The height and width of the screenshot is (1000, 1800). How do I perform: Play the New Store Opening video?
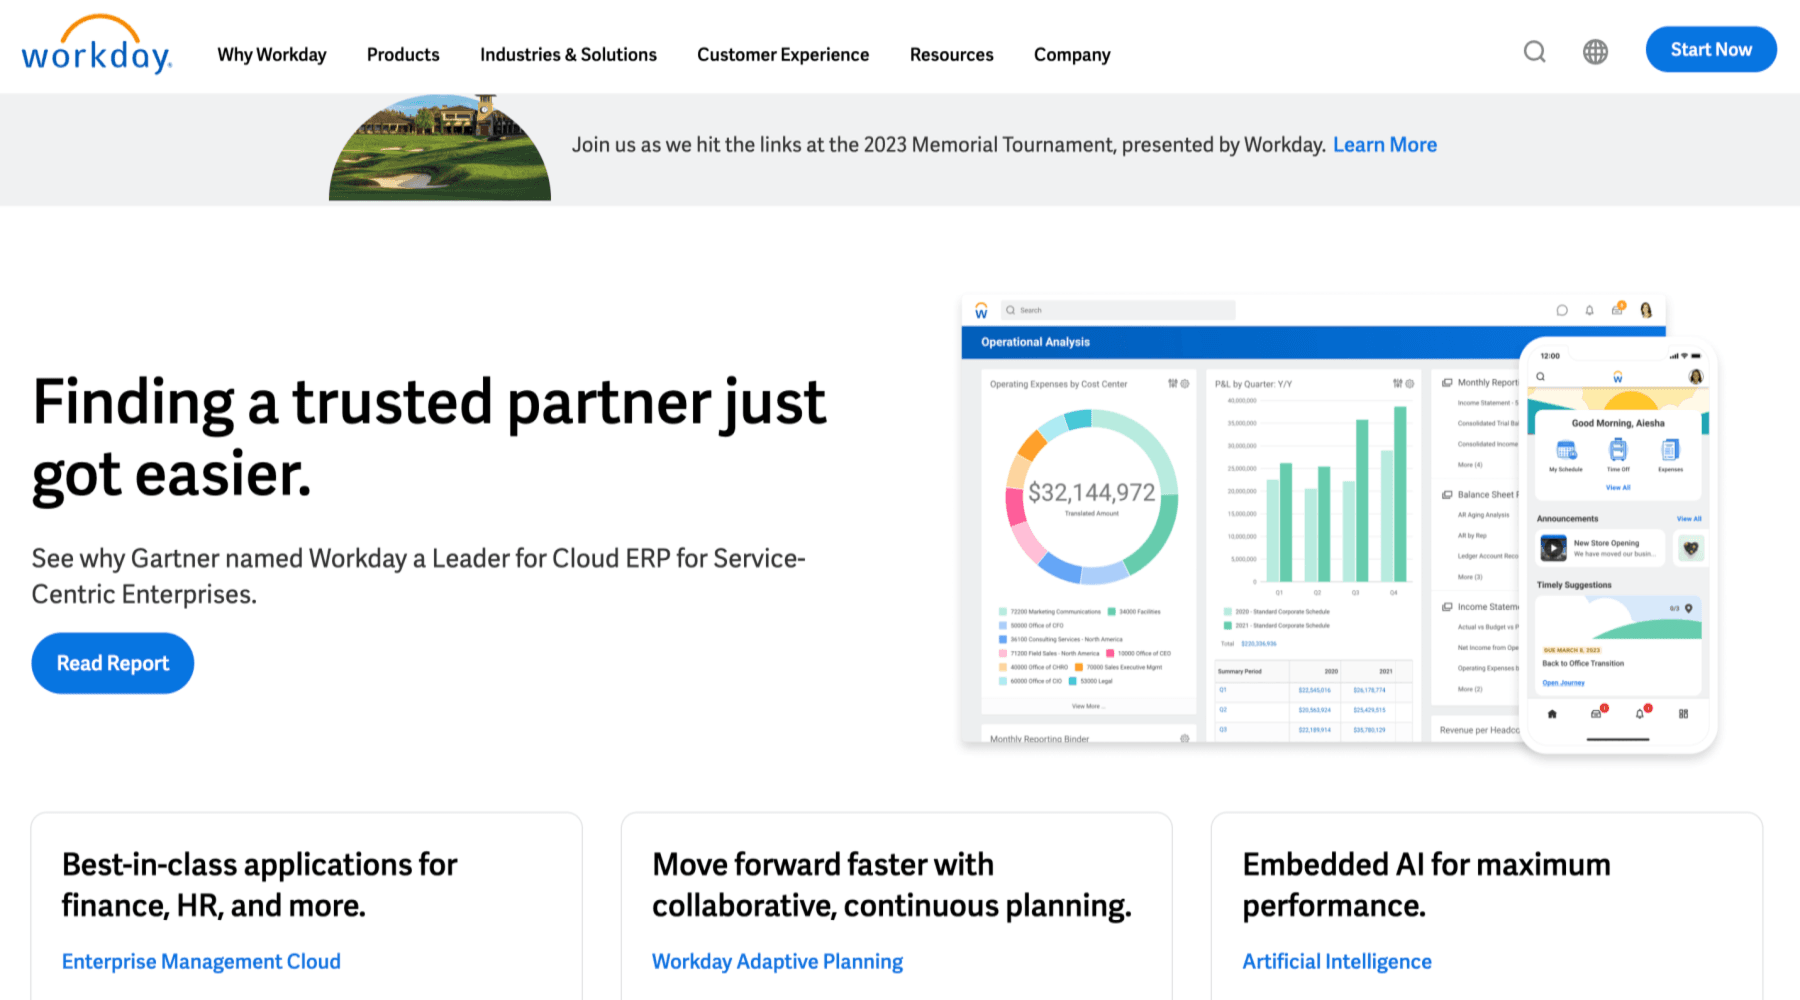(x=1553, y=548)
